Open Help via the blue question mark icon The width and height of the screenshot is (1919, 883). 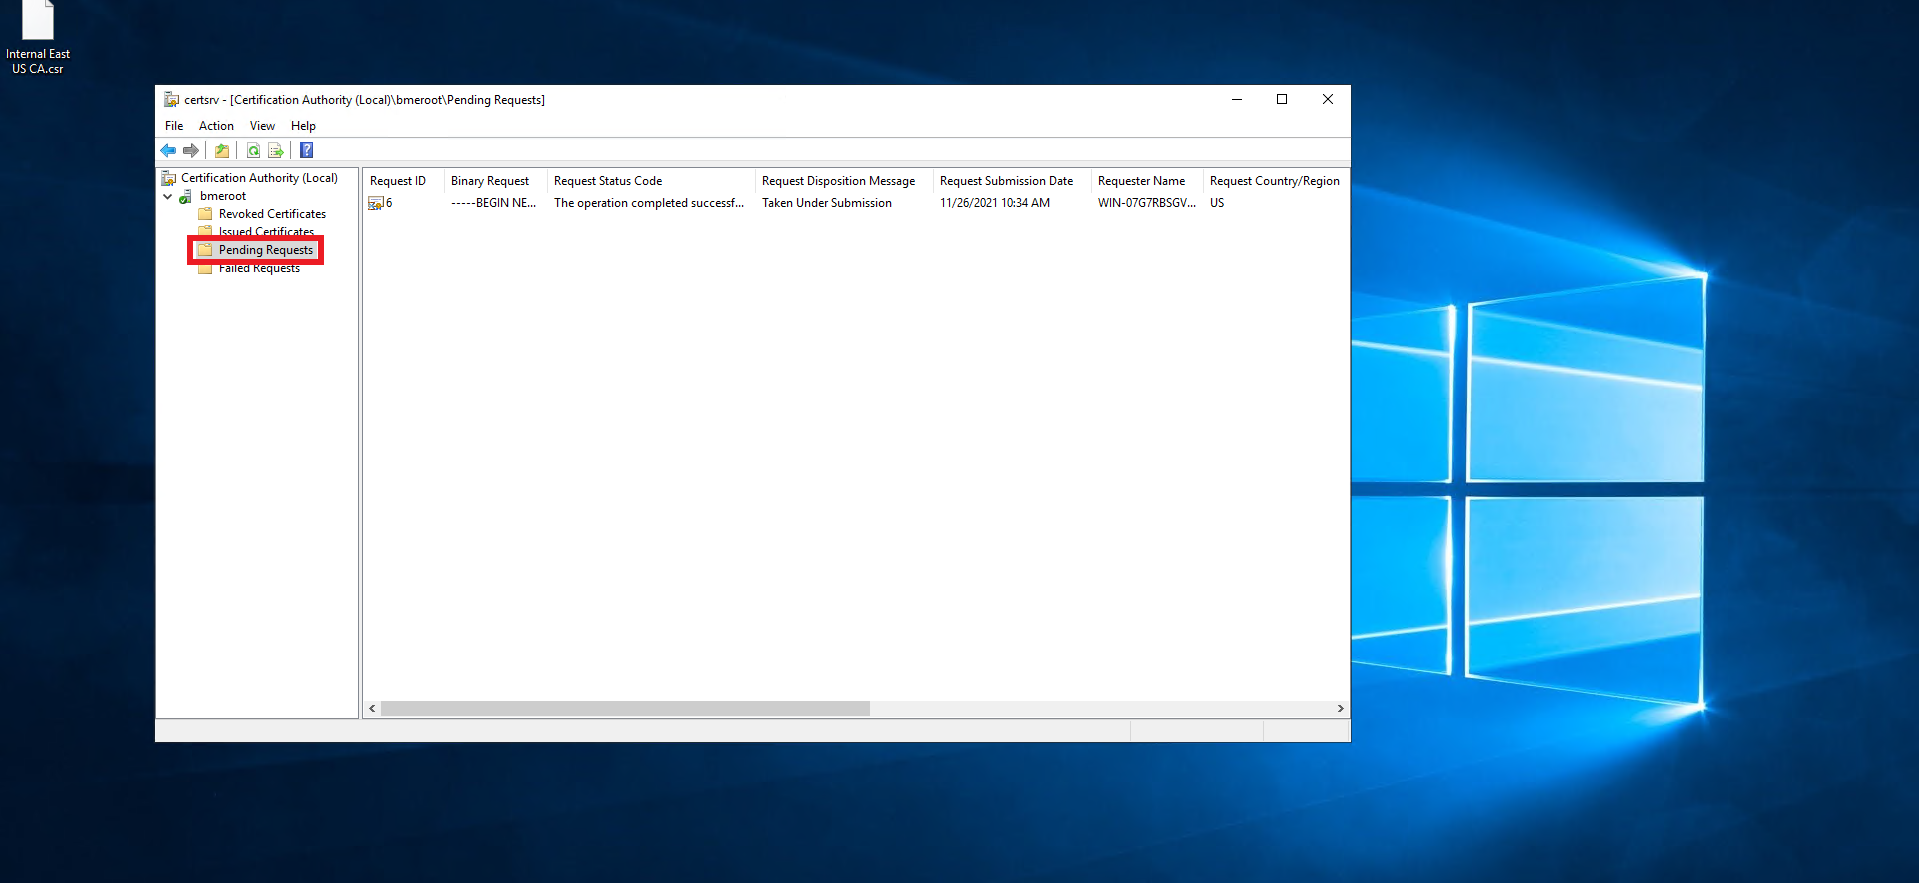[x=307, y=151]
